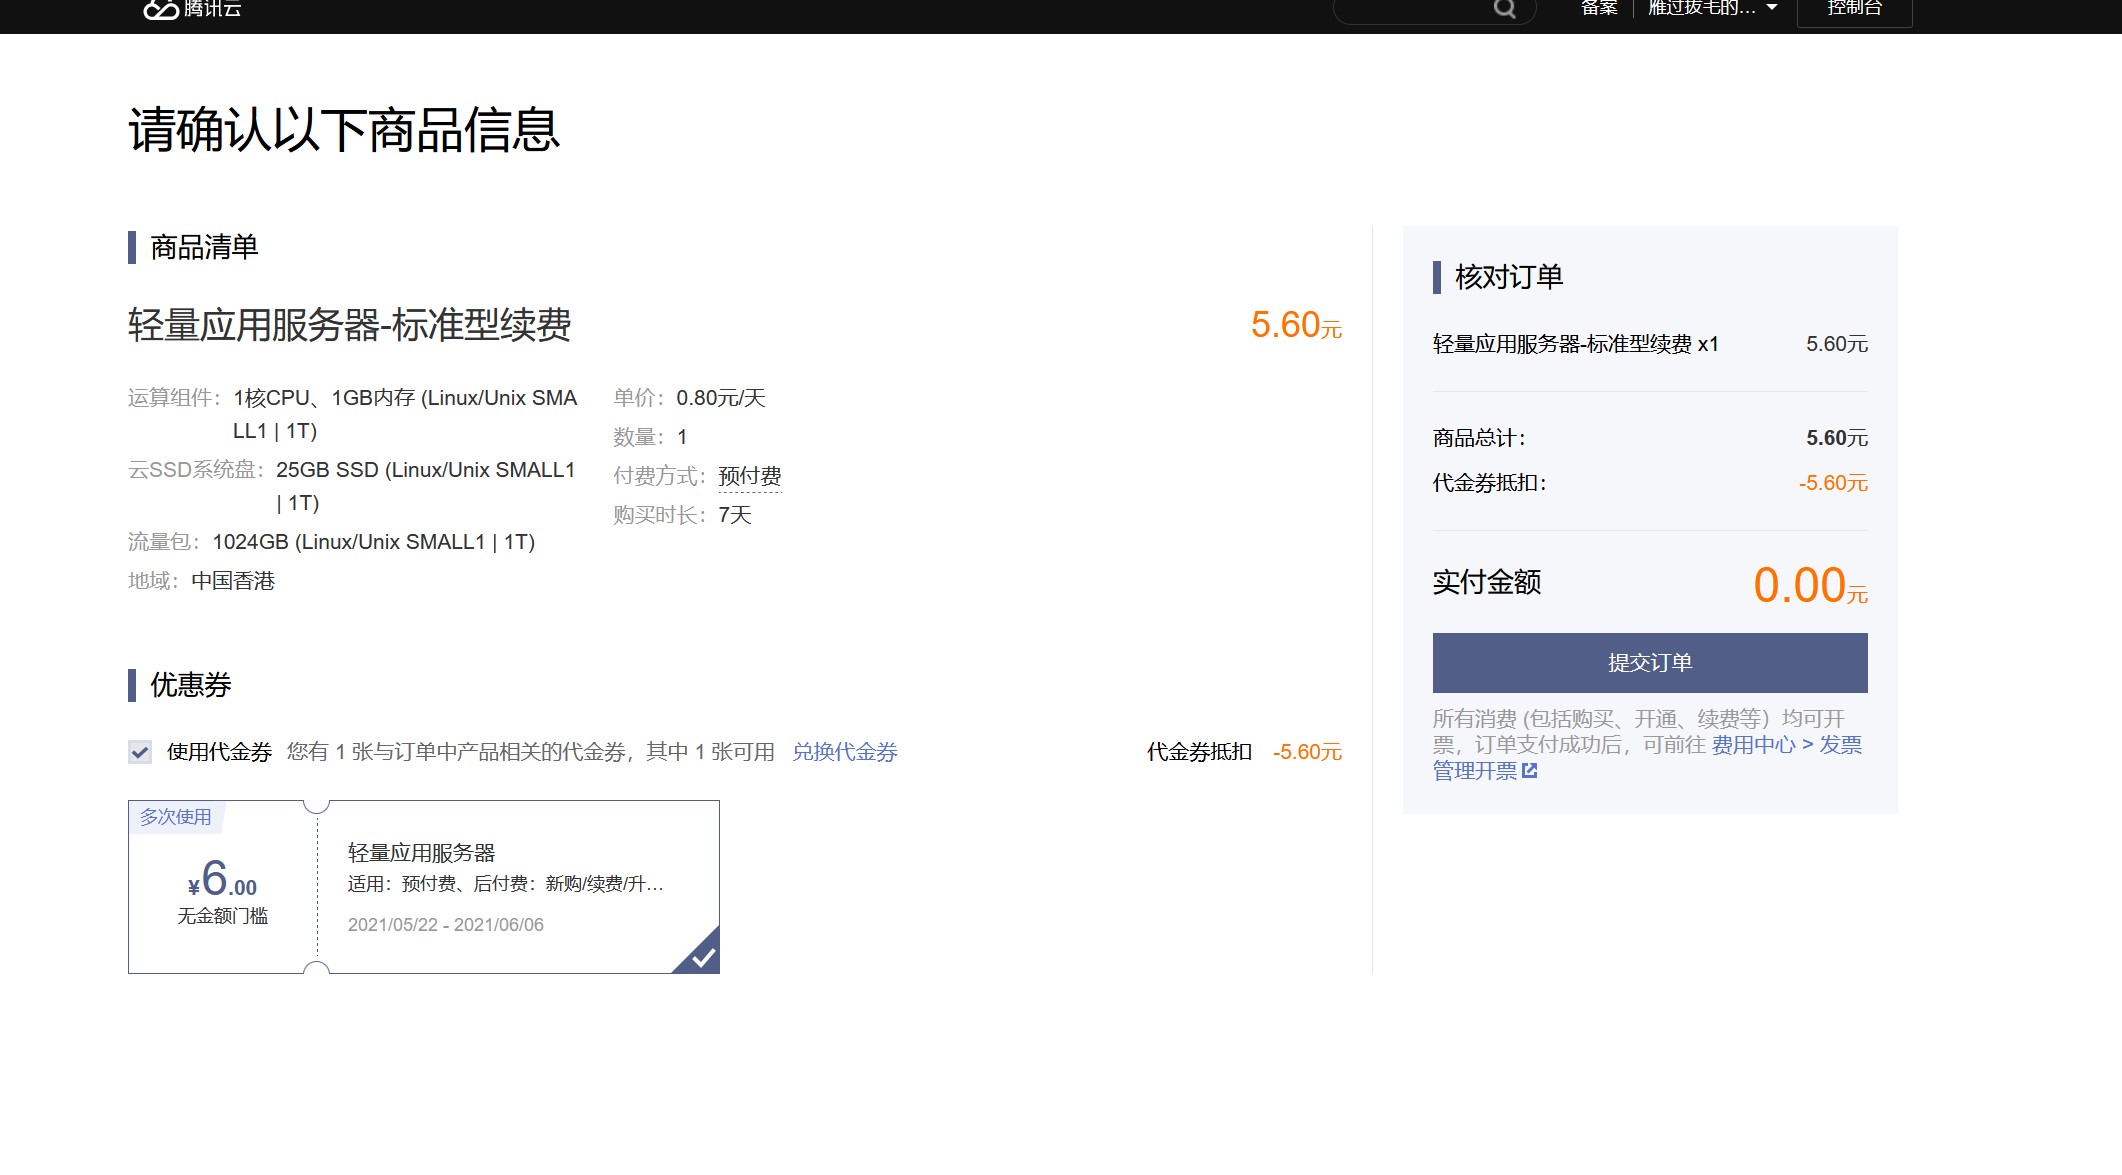Open external link icon after 管理开票
Image resolution: width=2122 pixels, height=1175 pixels.
(x=1529, y=770)
